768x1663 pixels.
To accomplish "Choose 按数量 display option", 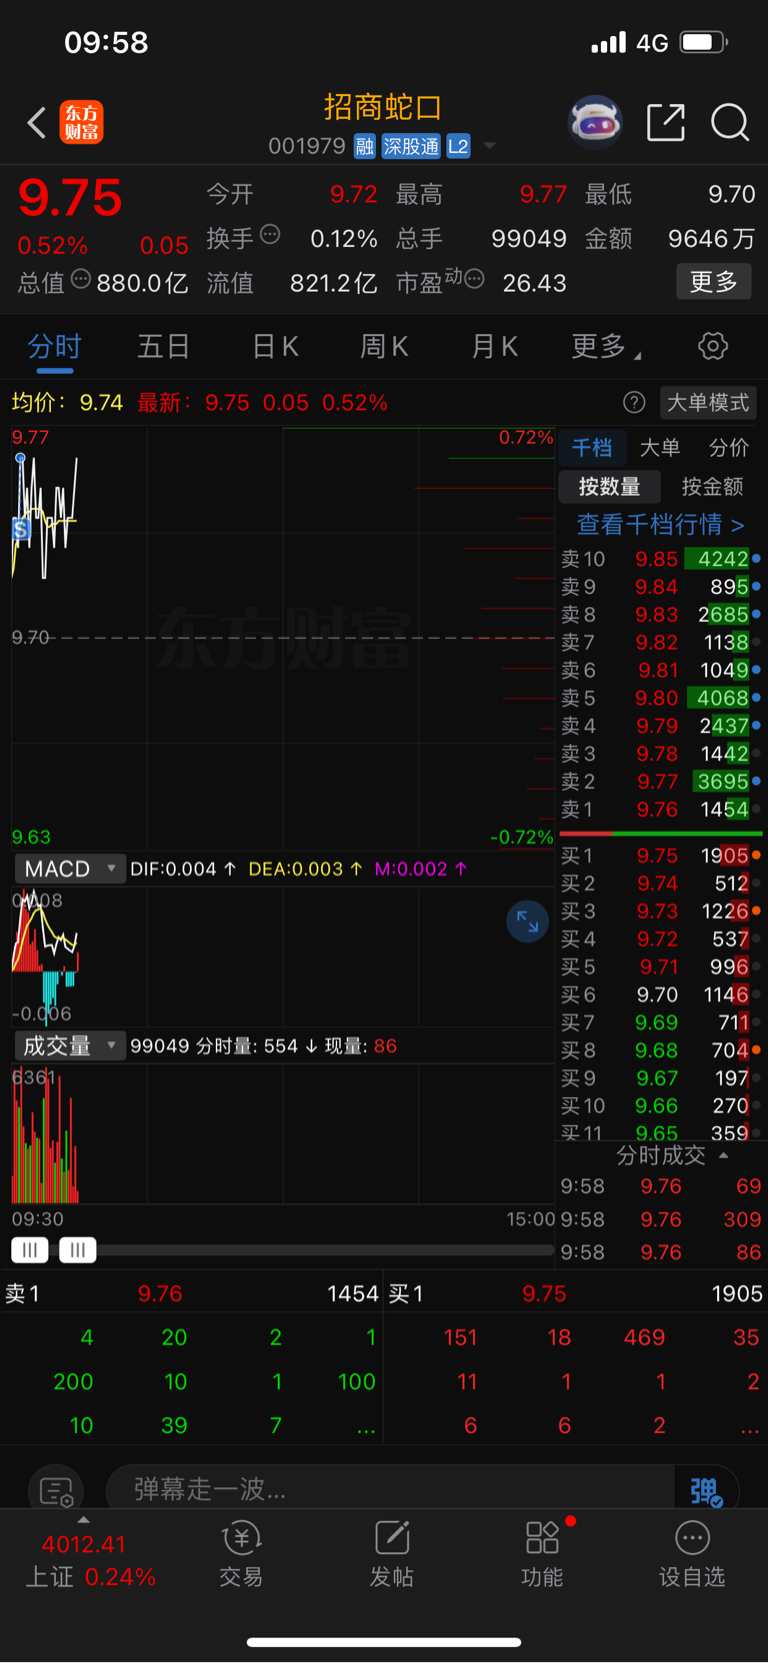I will pos(609,487).
